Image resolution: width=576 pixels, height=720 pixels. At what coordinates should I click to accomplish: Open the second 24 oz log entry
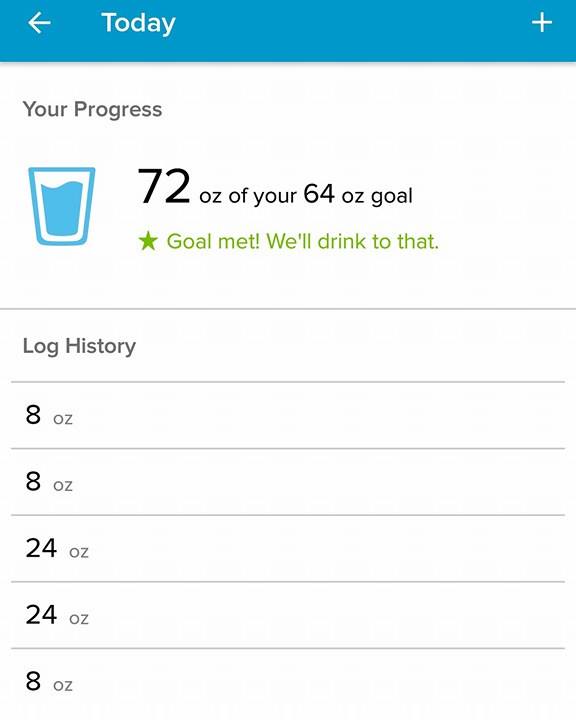288,615
